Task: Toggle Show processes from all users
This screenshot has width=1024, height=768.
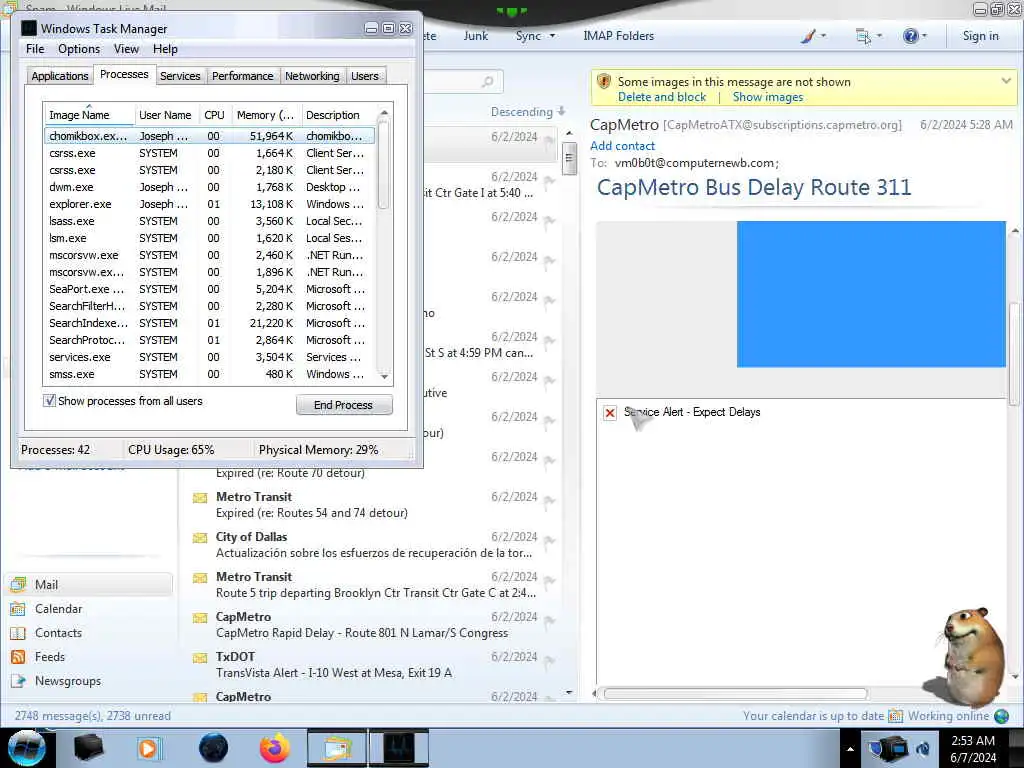Action: (50, 400)
